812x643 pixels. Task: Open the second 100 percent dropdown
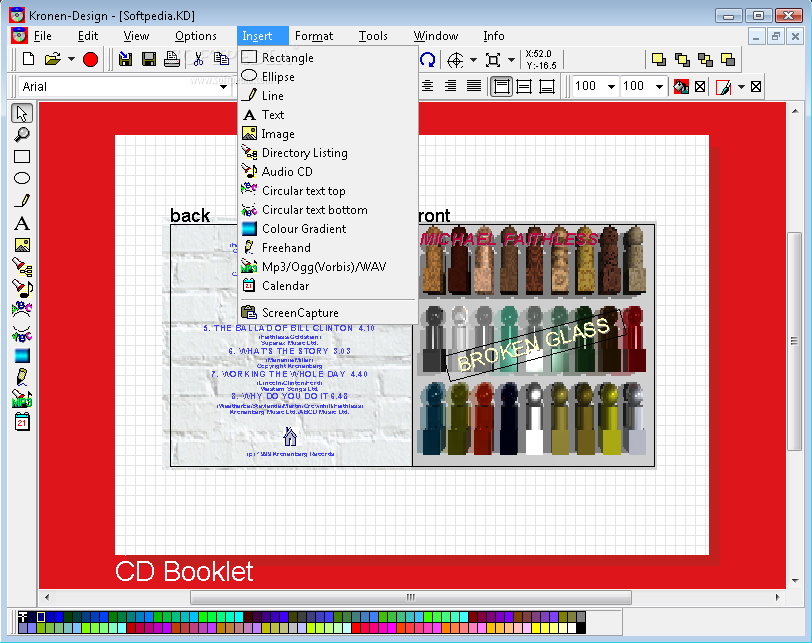659,86
